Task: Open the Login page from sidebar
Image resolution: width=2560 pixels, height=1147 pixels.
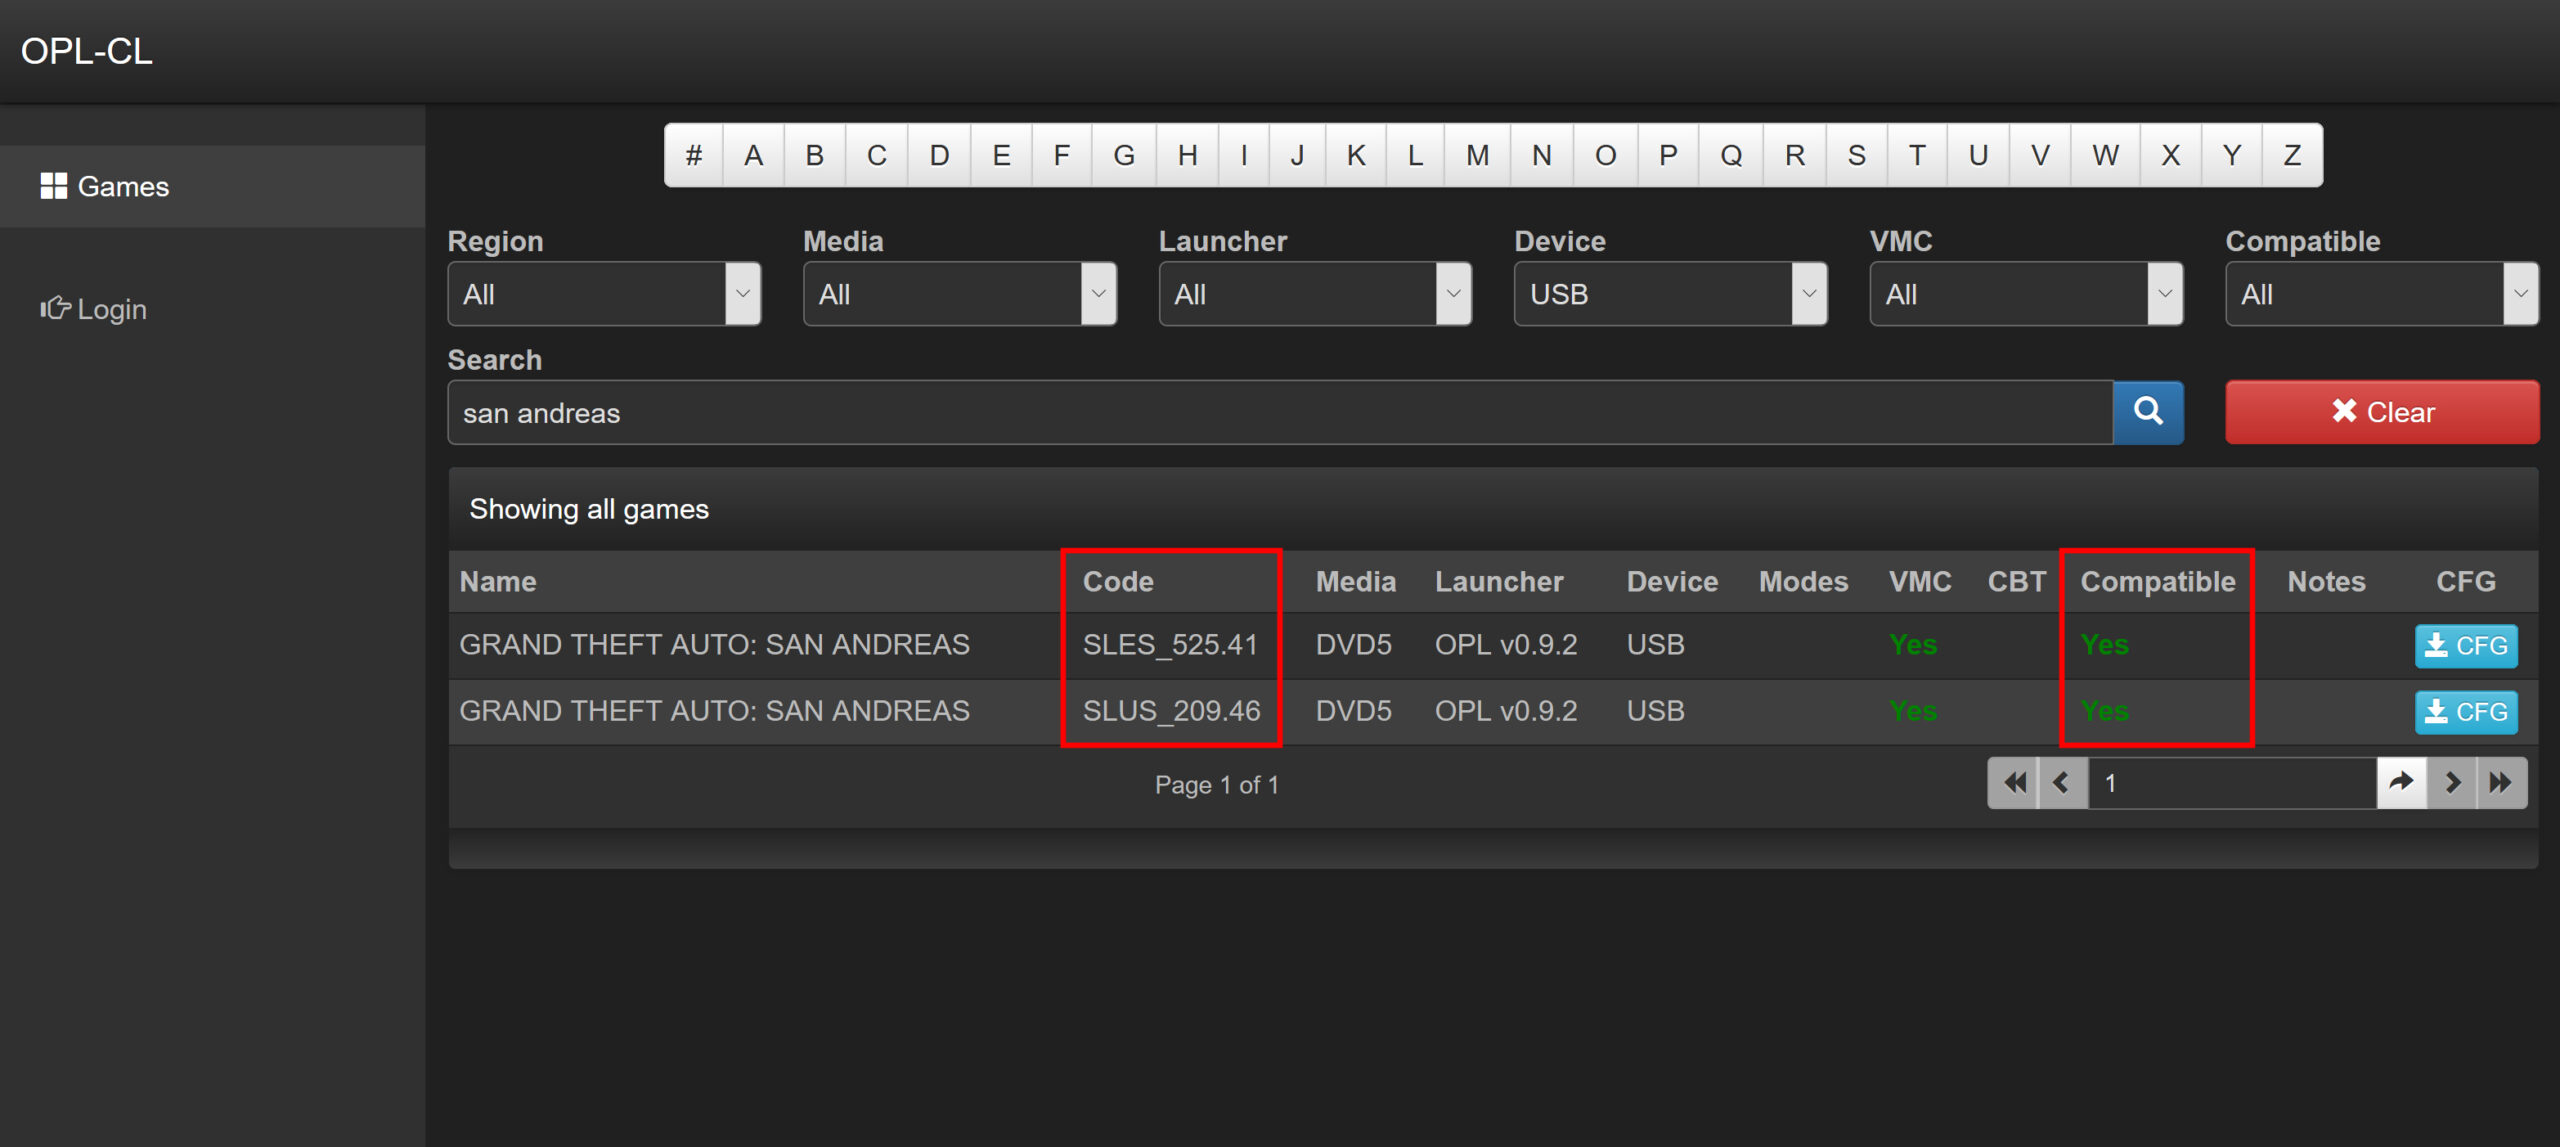Action: pos(94,309)
